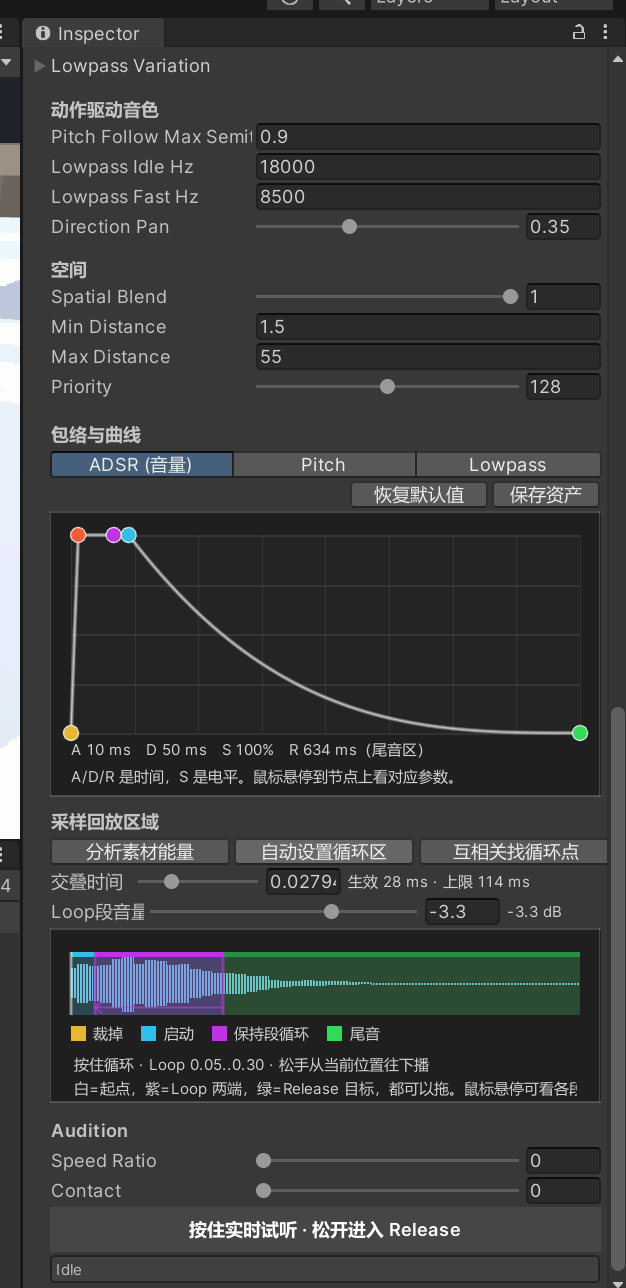This screenshot has height=1288, width=626.
Task: Click the 自动设置循环区 button
Action: click(x=323, y=852)
